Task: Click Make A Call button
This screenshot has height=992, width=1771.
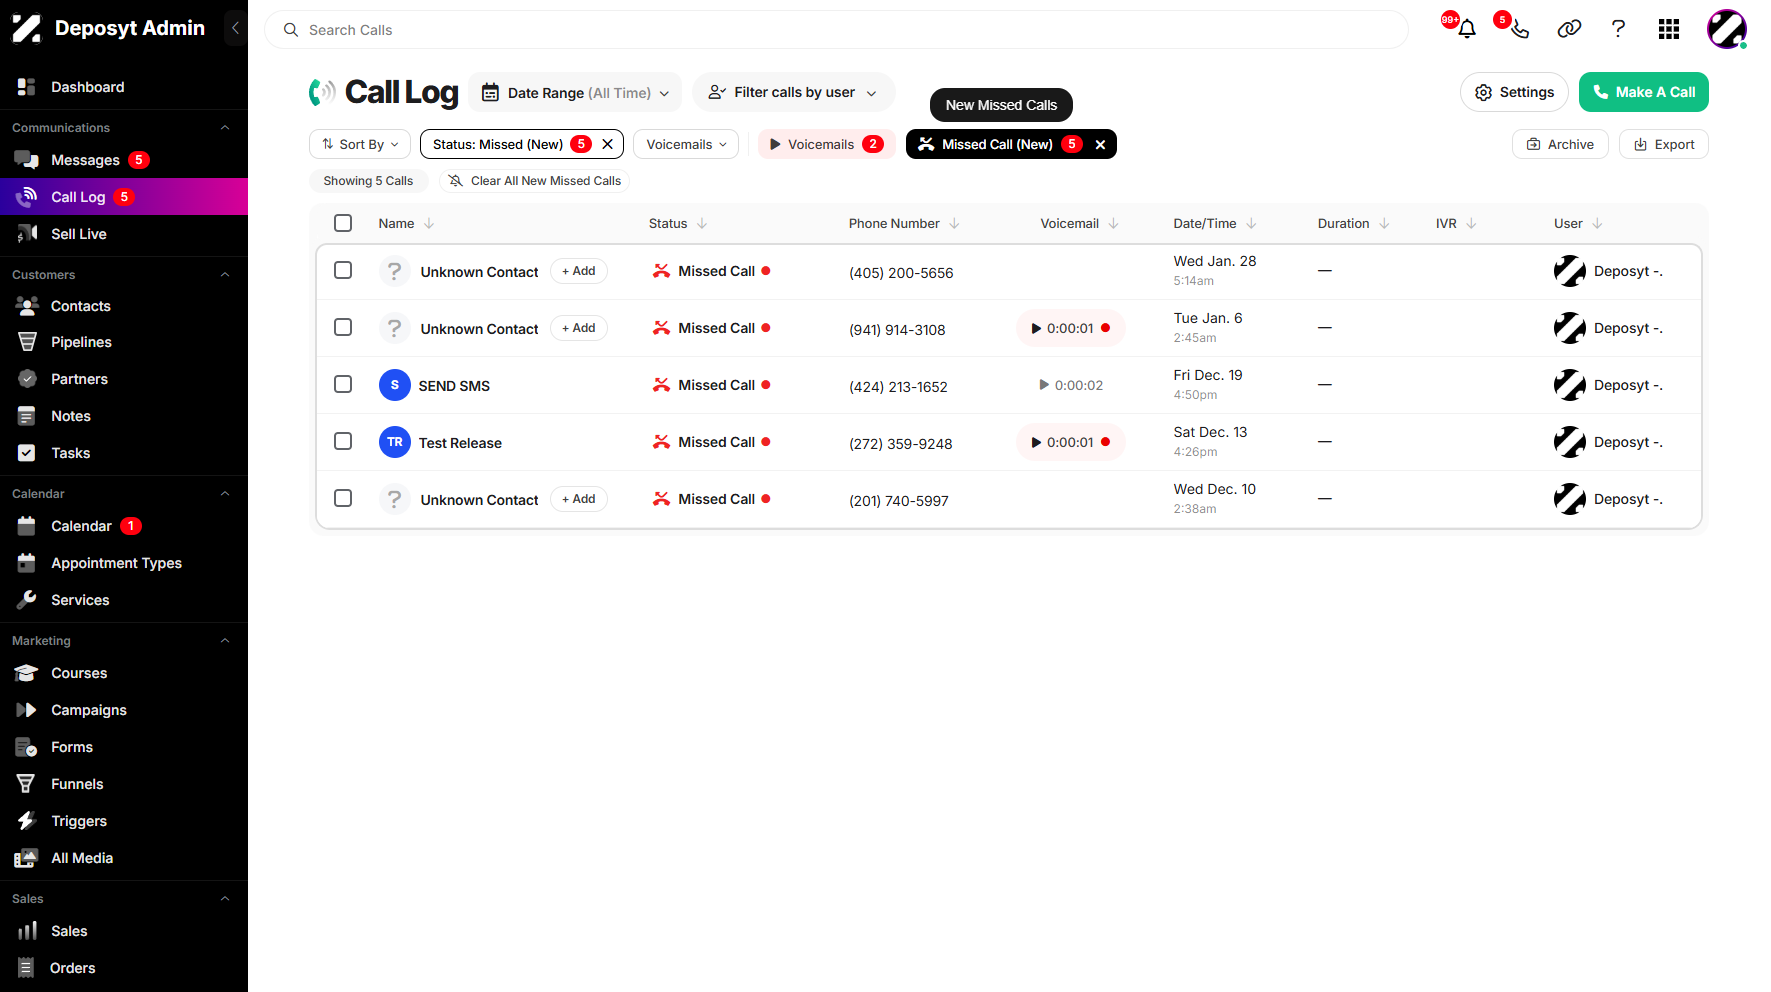Action: click(1643, 92)
